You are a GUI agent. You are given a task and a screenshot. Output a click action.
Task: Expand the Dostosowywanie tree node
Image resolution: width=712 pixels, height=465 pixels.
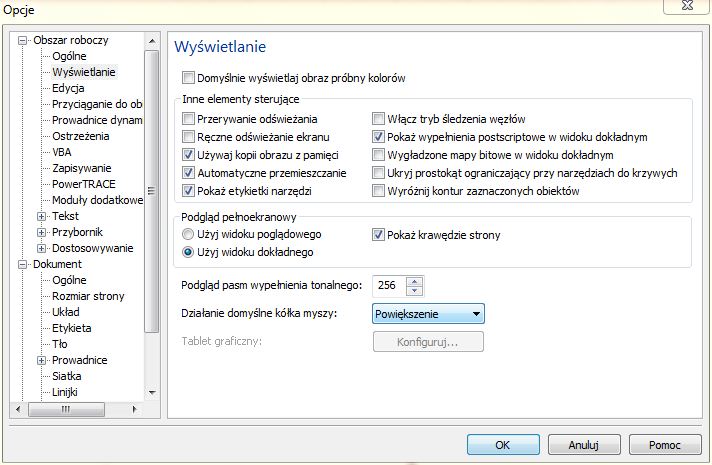41,248
